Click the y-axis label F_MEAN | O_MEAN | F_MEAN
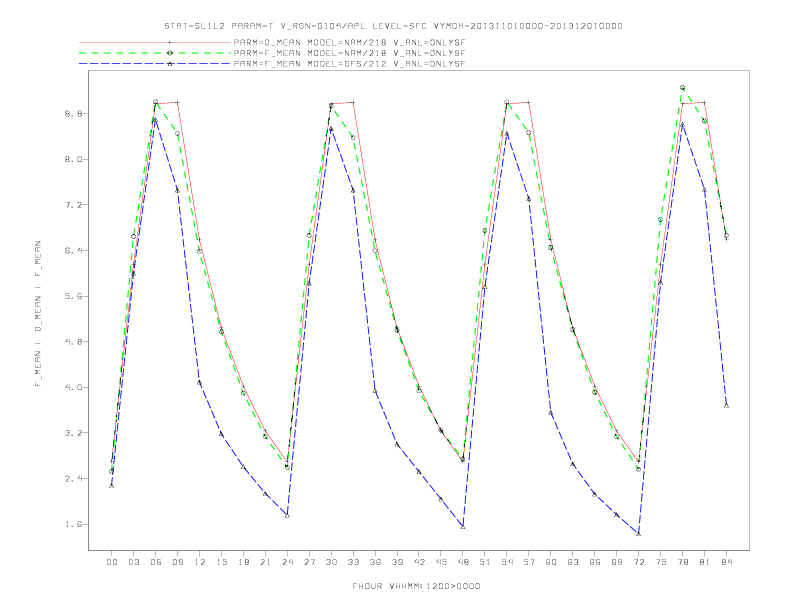Image resolution: width=792 pixels, height=612 pixels. tap(38, 314)
